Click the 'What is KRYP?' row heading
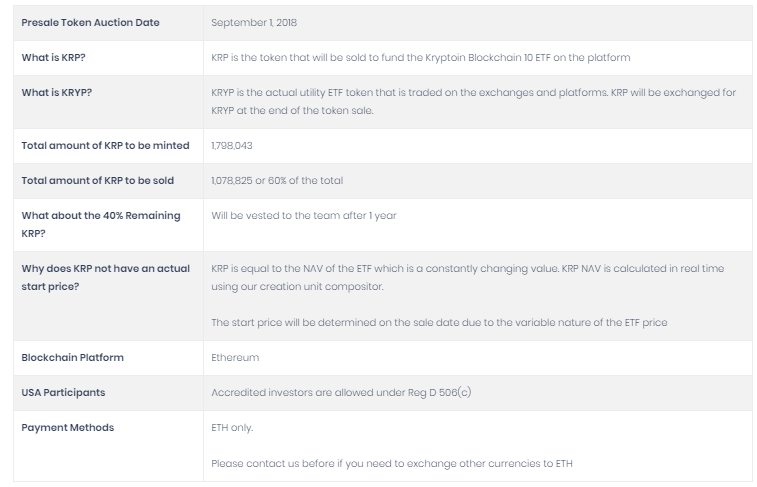The width and height of the screenshot is (757, 487). coord(56,93)
